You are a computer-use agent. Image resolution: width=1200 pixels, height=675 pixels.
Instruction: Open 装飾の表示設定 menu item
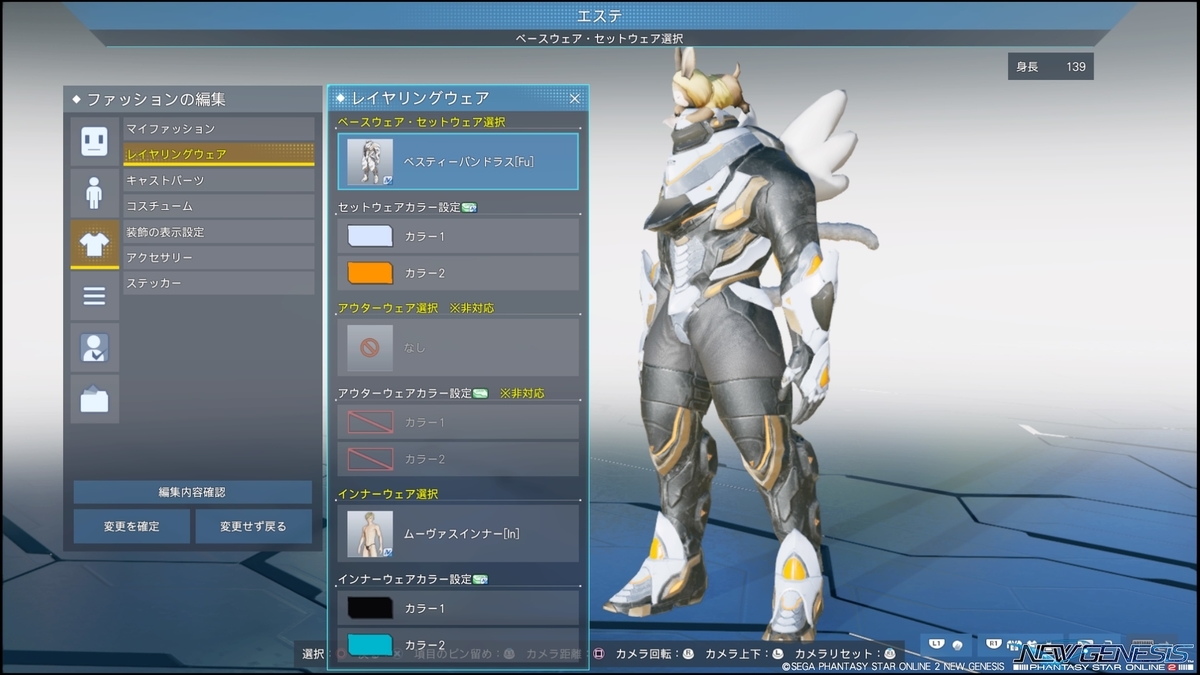tap(219, 232)
